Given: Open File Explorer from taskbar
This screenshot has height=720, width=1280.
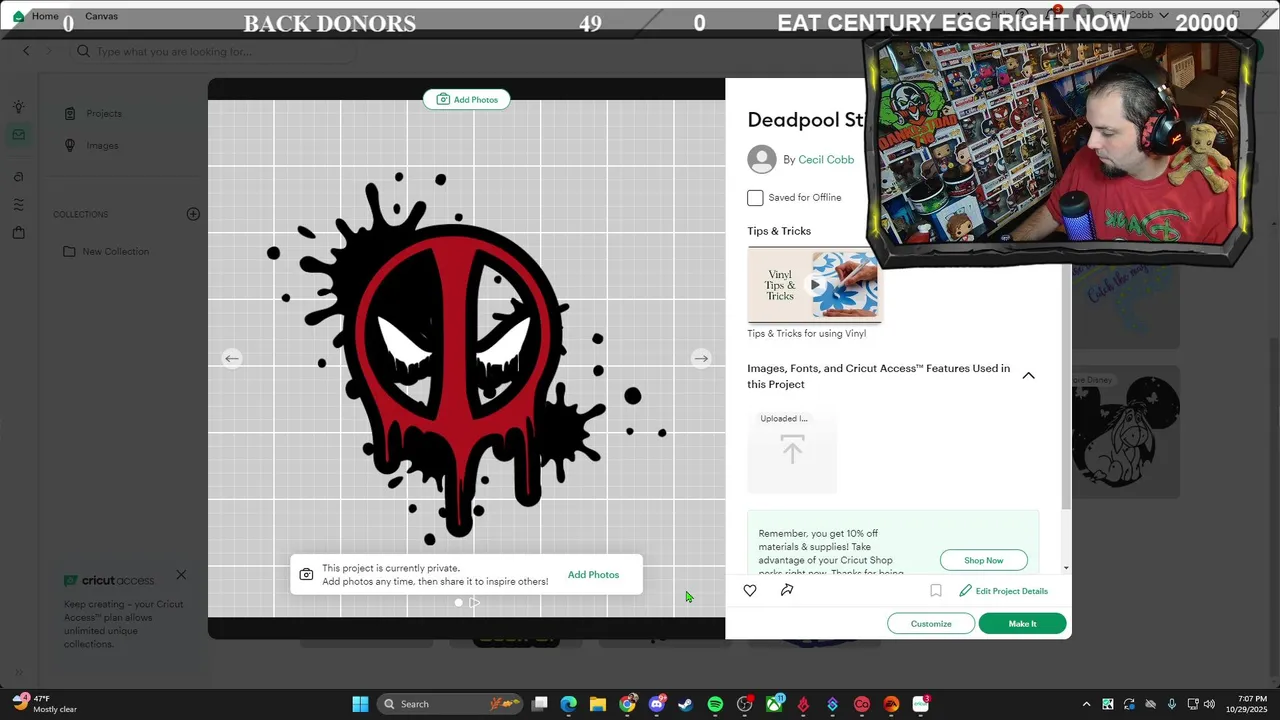Looking at the screenshot, I should (598, 704).
